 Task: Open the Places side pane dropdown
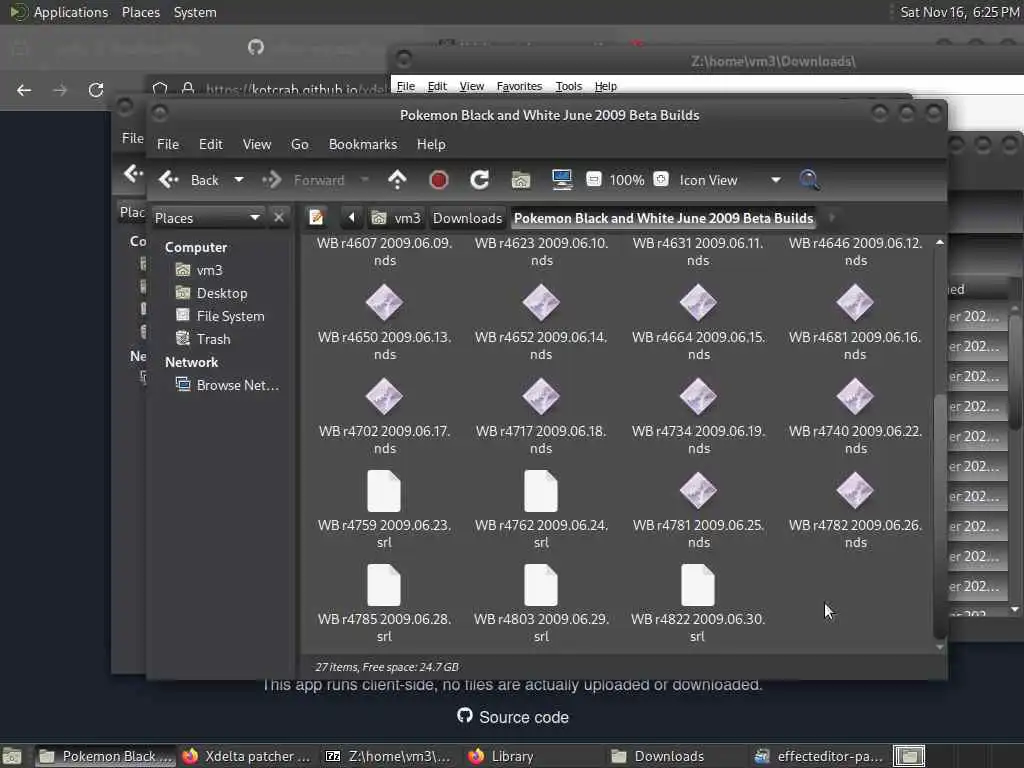208,218
